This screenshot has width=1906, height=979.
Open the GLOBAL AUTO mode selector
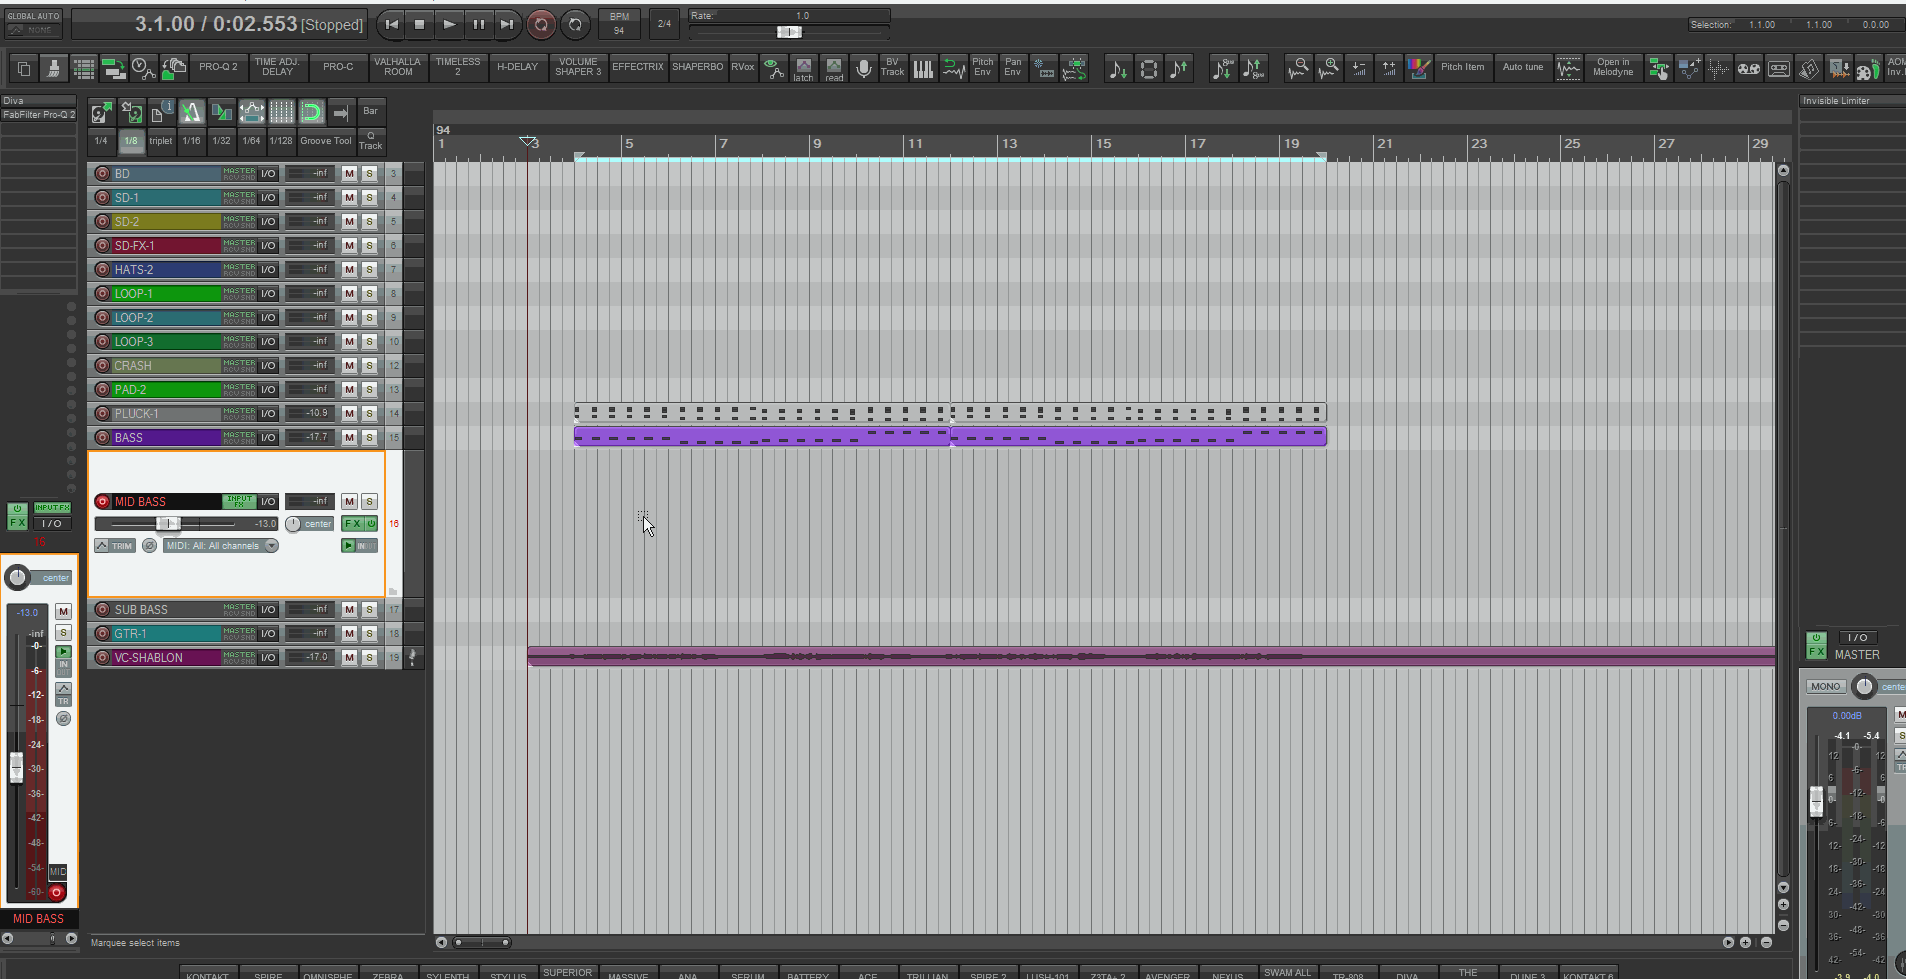coord(34,23)
